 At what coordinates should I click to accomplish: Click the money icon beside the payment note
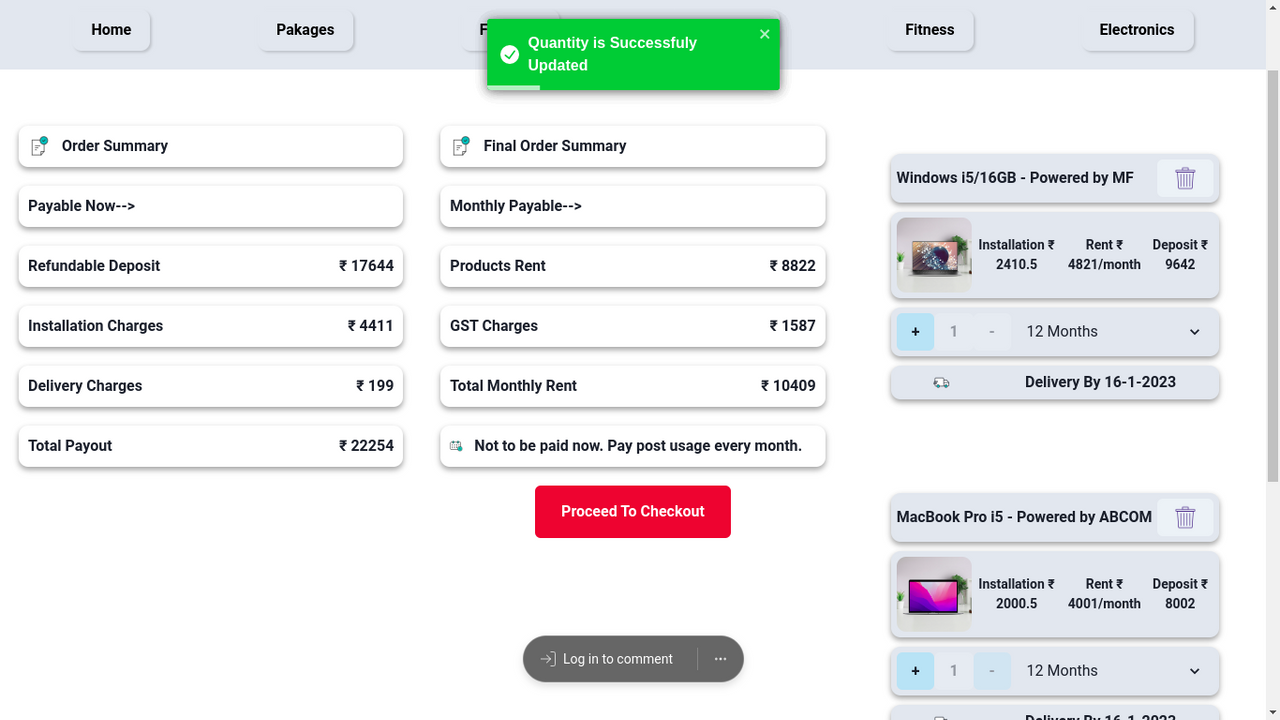pyautogui.click(x=456, y=445)
